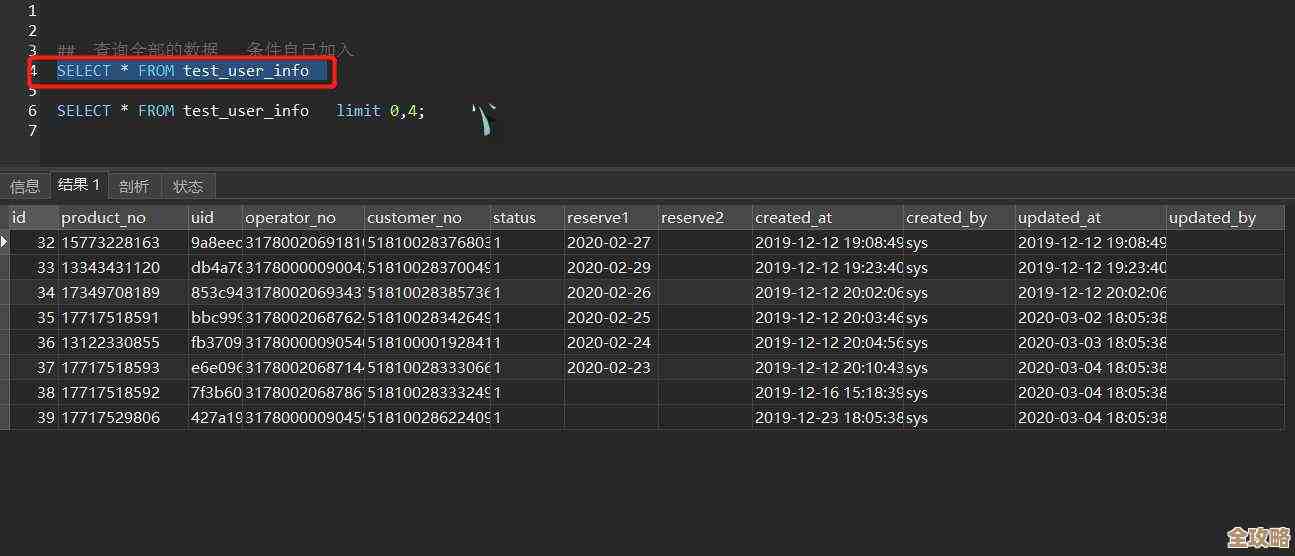Click updated_at cell 2020-03-03 18:05:38
The width and height of the screenshot is (1295, 556).
[1091, 343]
